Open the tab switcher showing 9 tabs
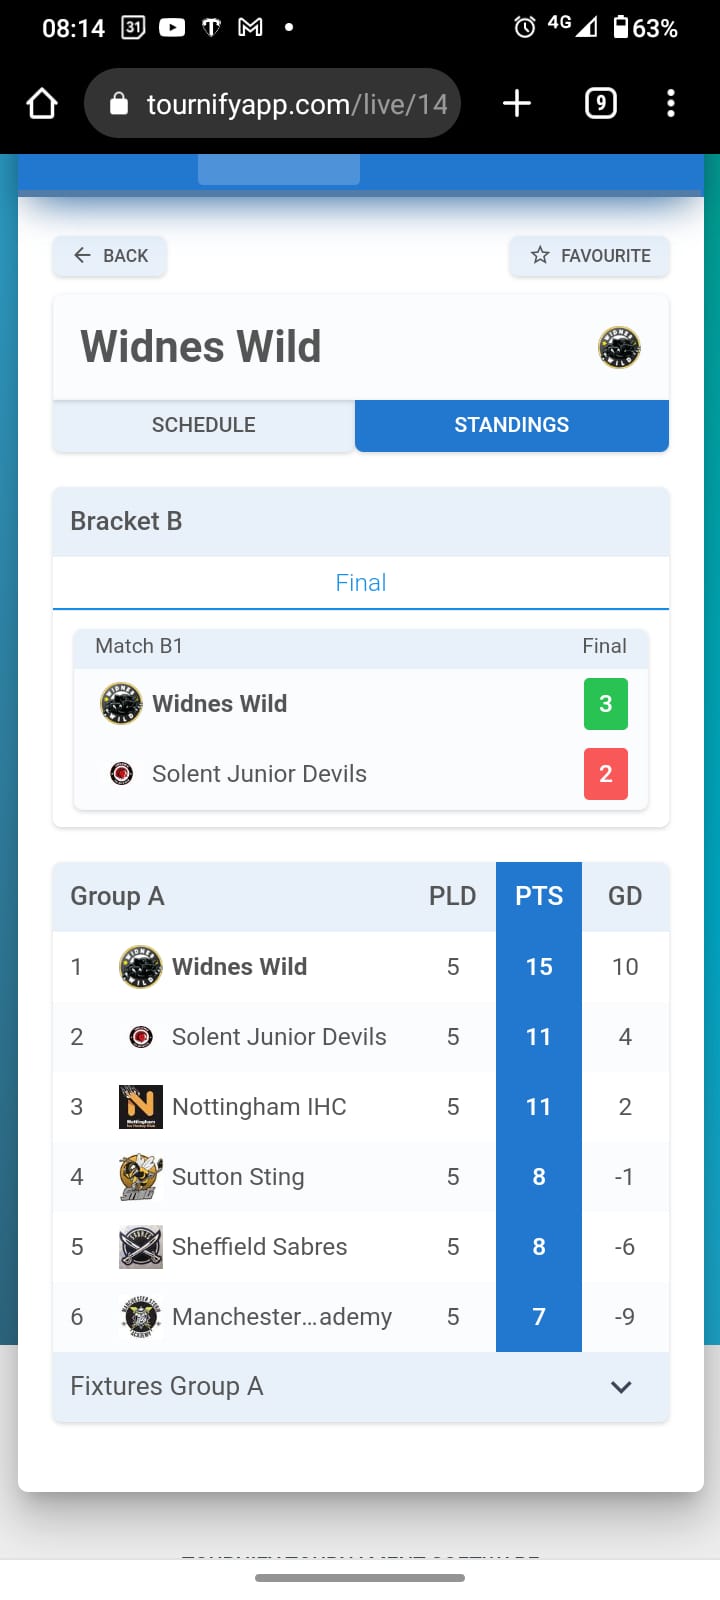 pos(600,103)
